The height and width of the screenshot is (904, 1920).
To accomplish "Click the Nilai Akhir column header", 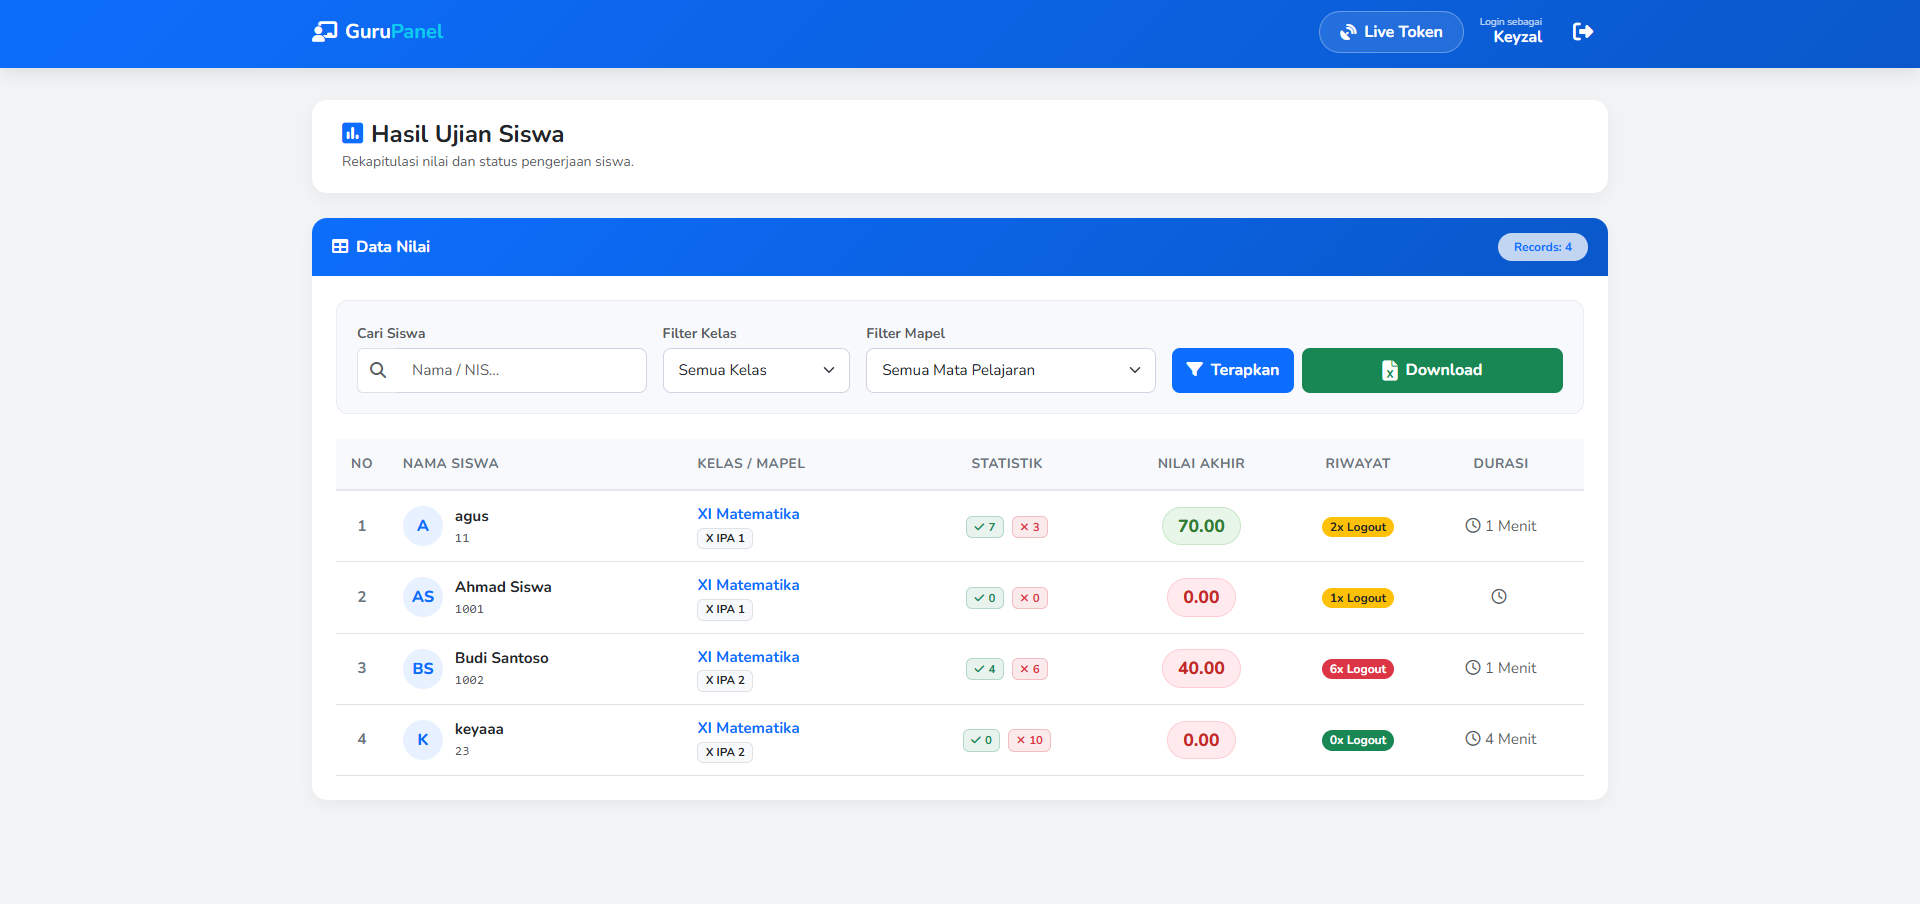I will pyautogui.click(x=1200, y=463).
